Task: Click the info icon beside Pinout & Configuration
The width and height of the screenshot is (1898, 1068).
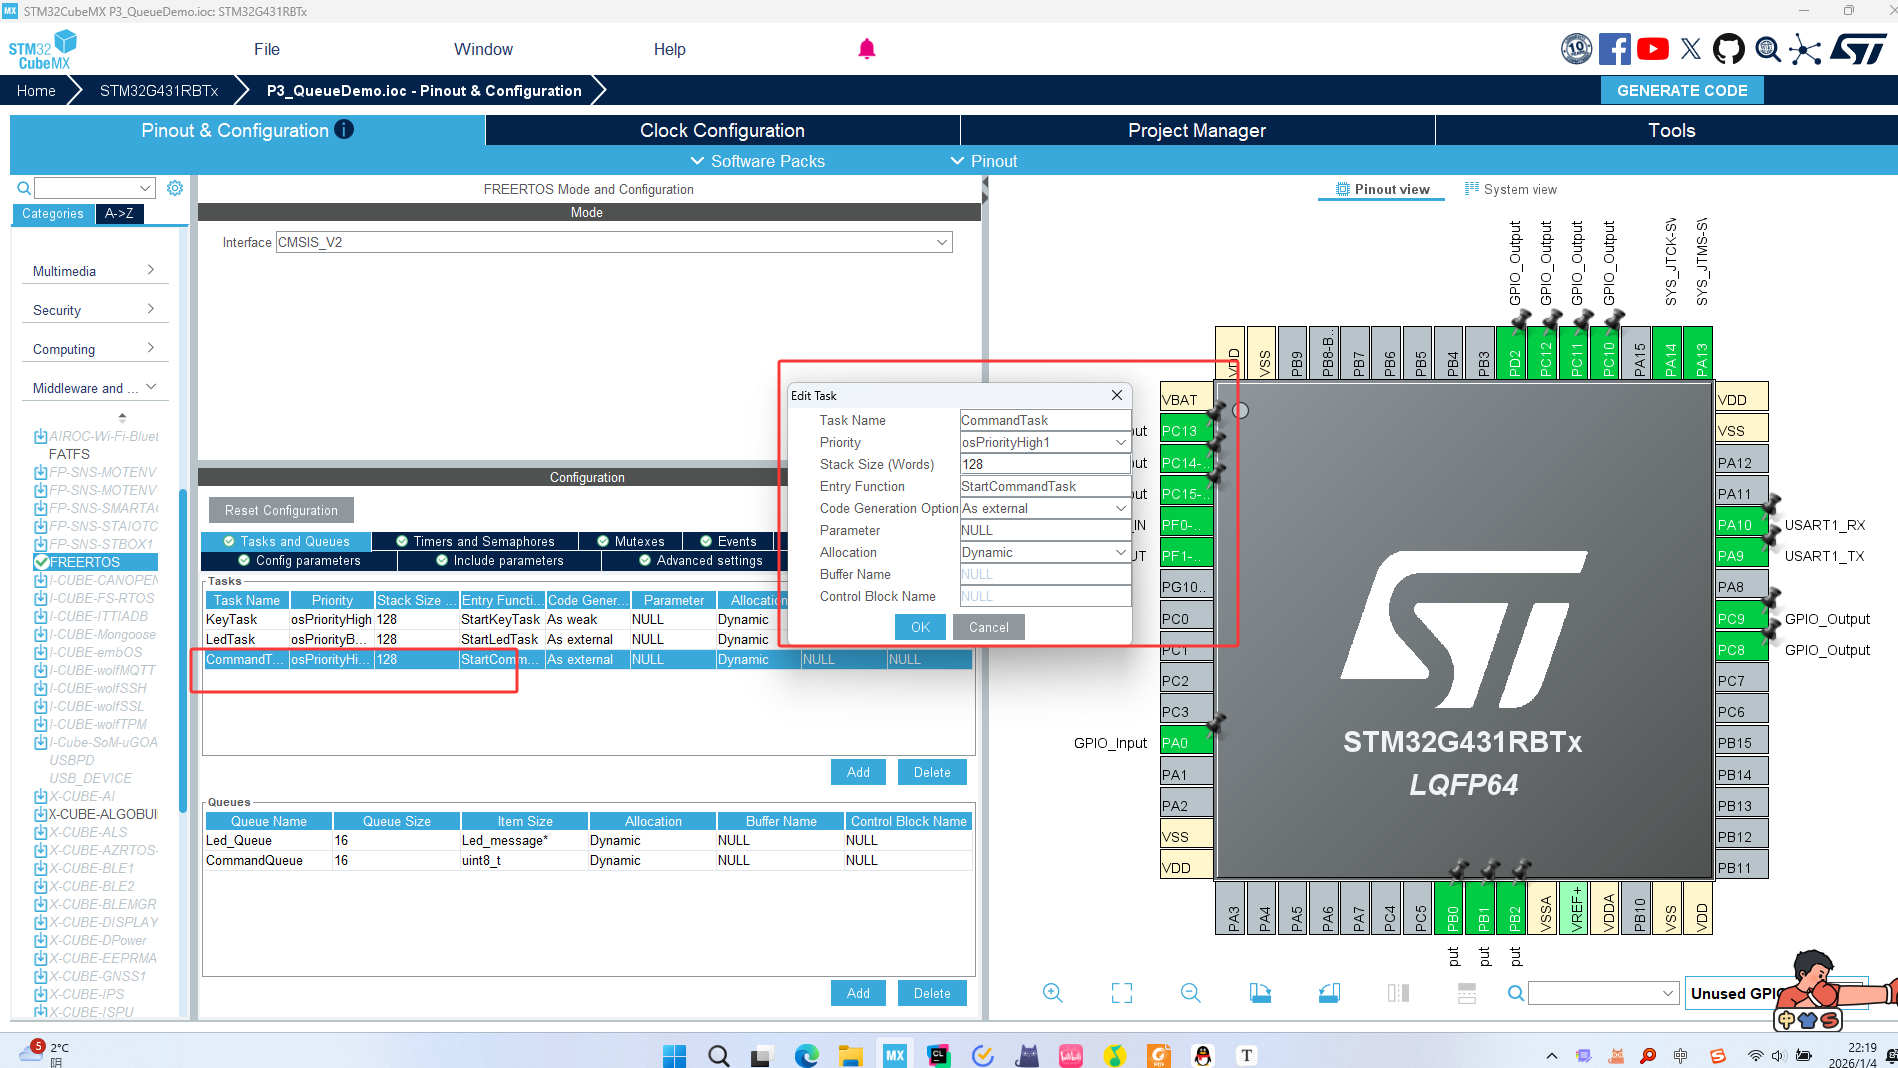Action: click(344, 129)
